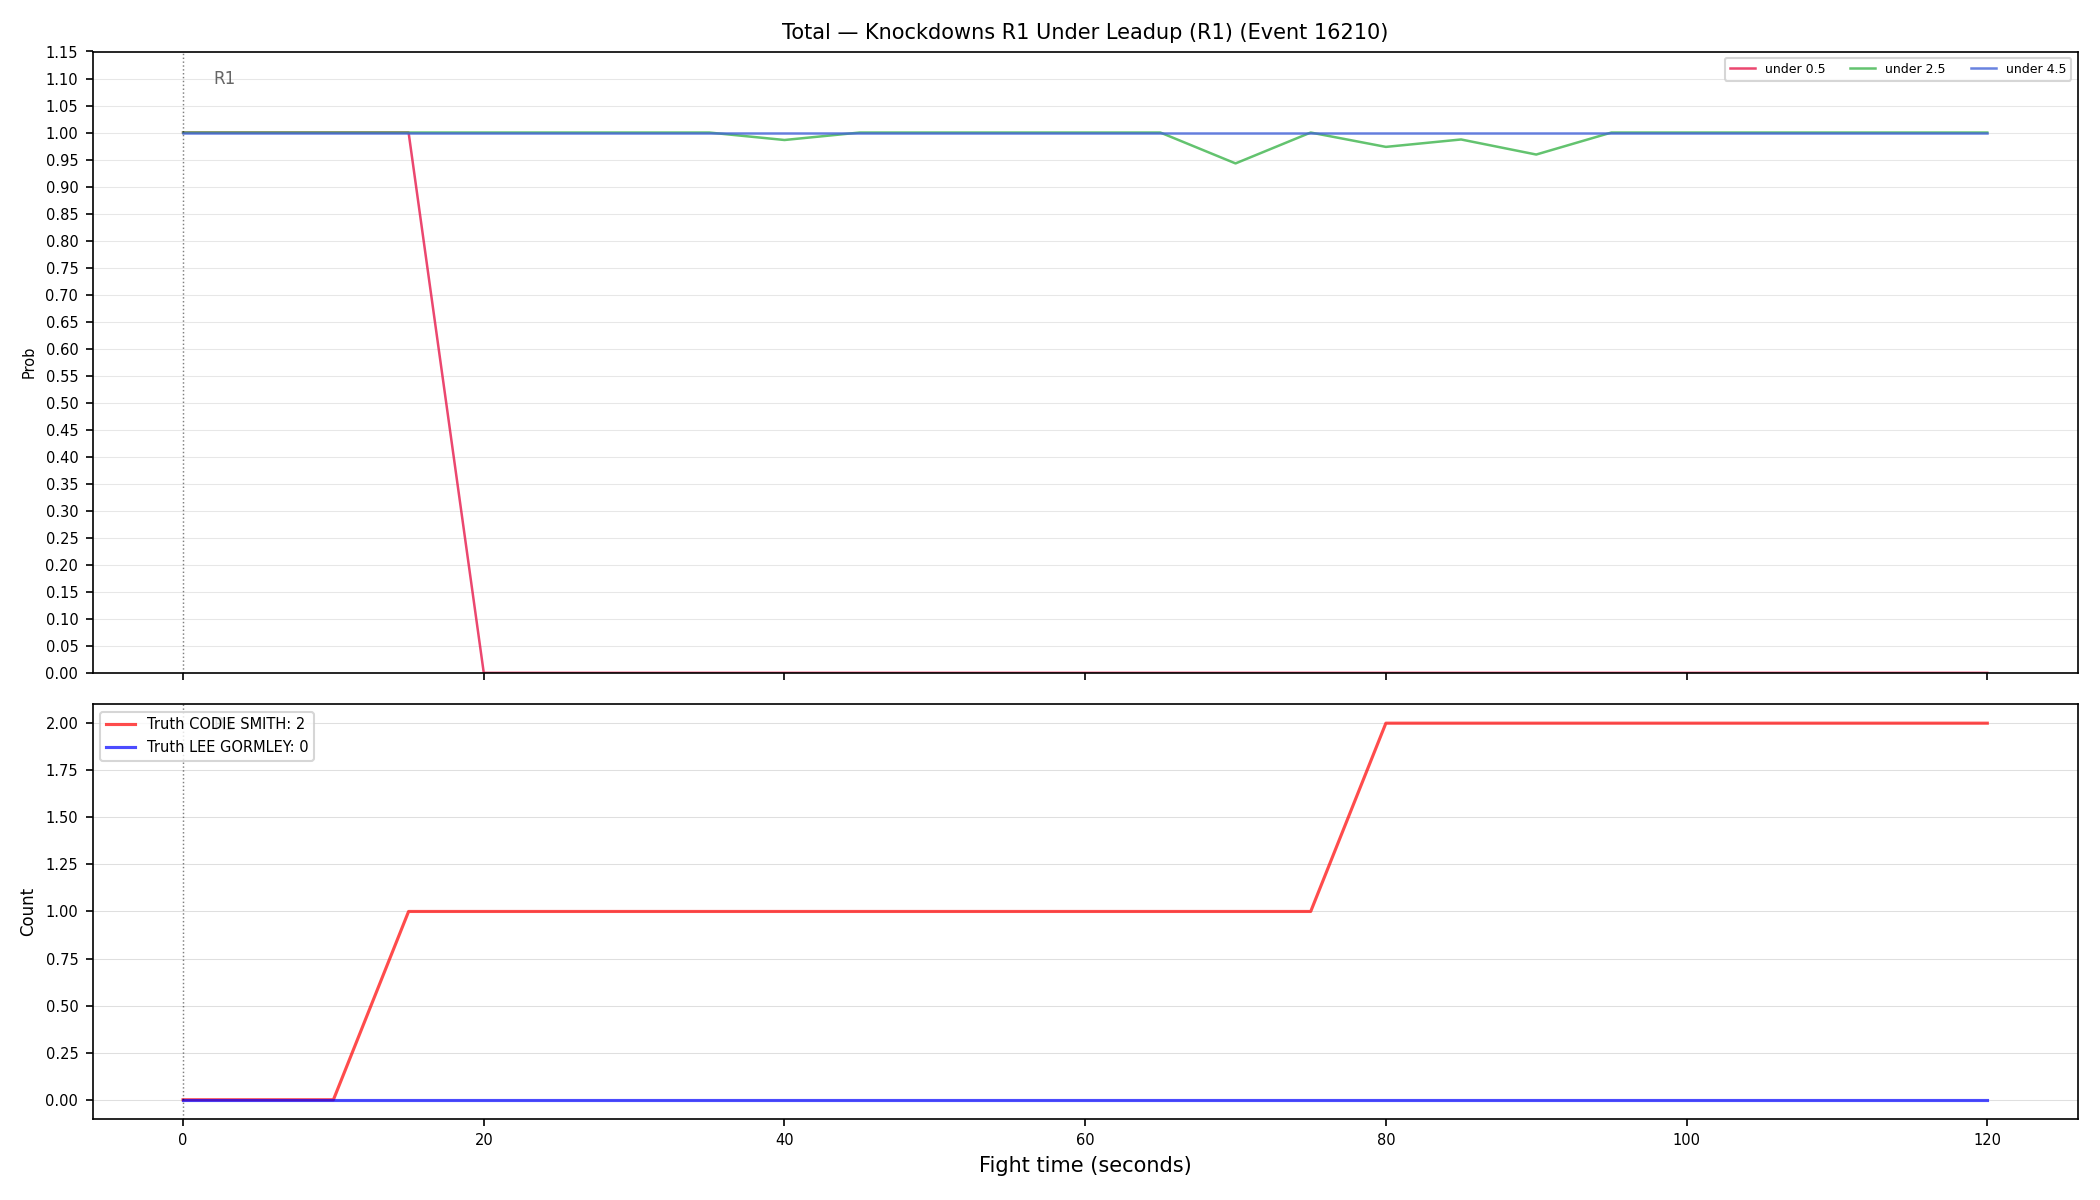Click the 0.50 tick on the Prob axis
2100x1200 pixels.
(61, 404)
